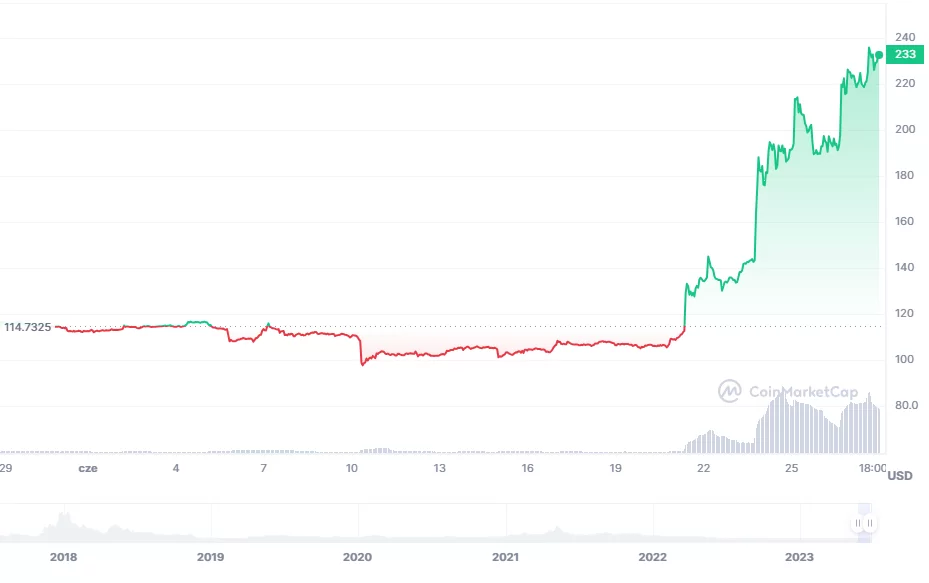Viewport: 929px width, 583px height.
Task: Select 2019 on the overview timeline
Action: [210, 556]
